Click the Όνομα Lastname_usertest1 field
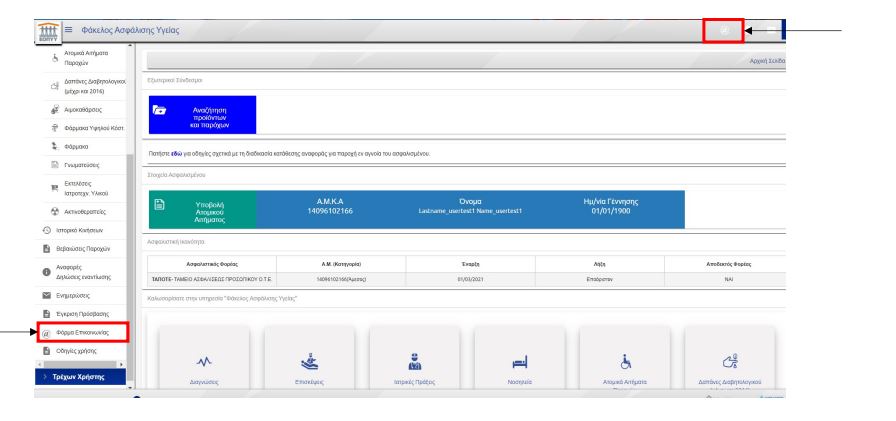 coord(470,206)
